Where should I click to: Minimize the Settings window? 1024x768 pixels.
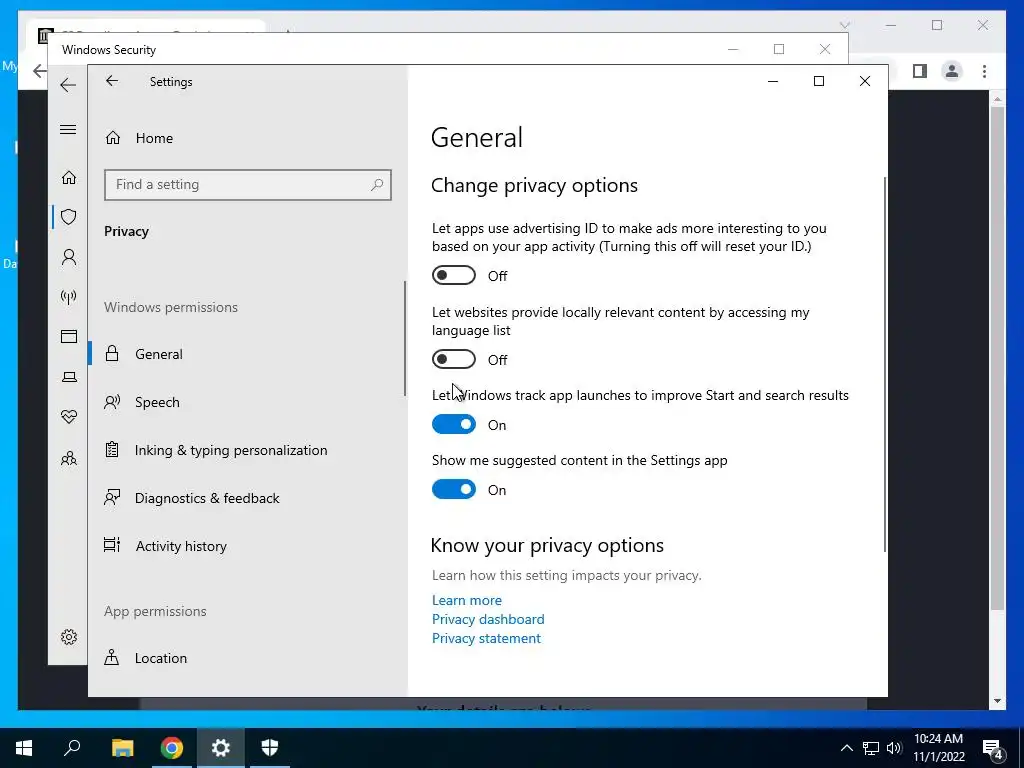773,81
